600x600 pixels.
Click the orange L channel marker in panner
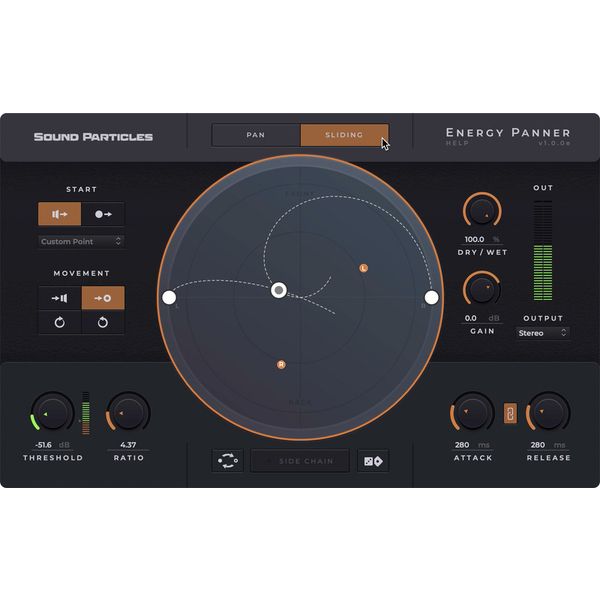point(363,268)
